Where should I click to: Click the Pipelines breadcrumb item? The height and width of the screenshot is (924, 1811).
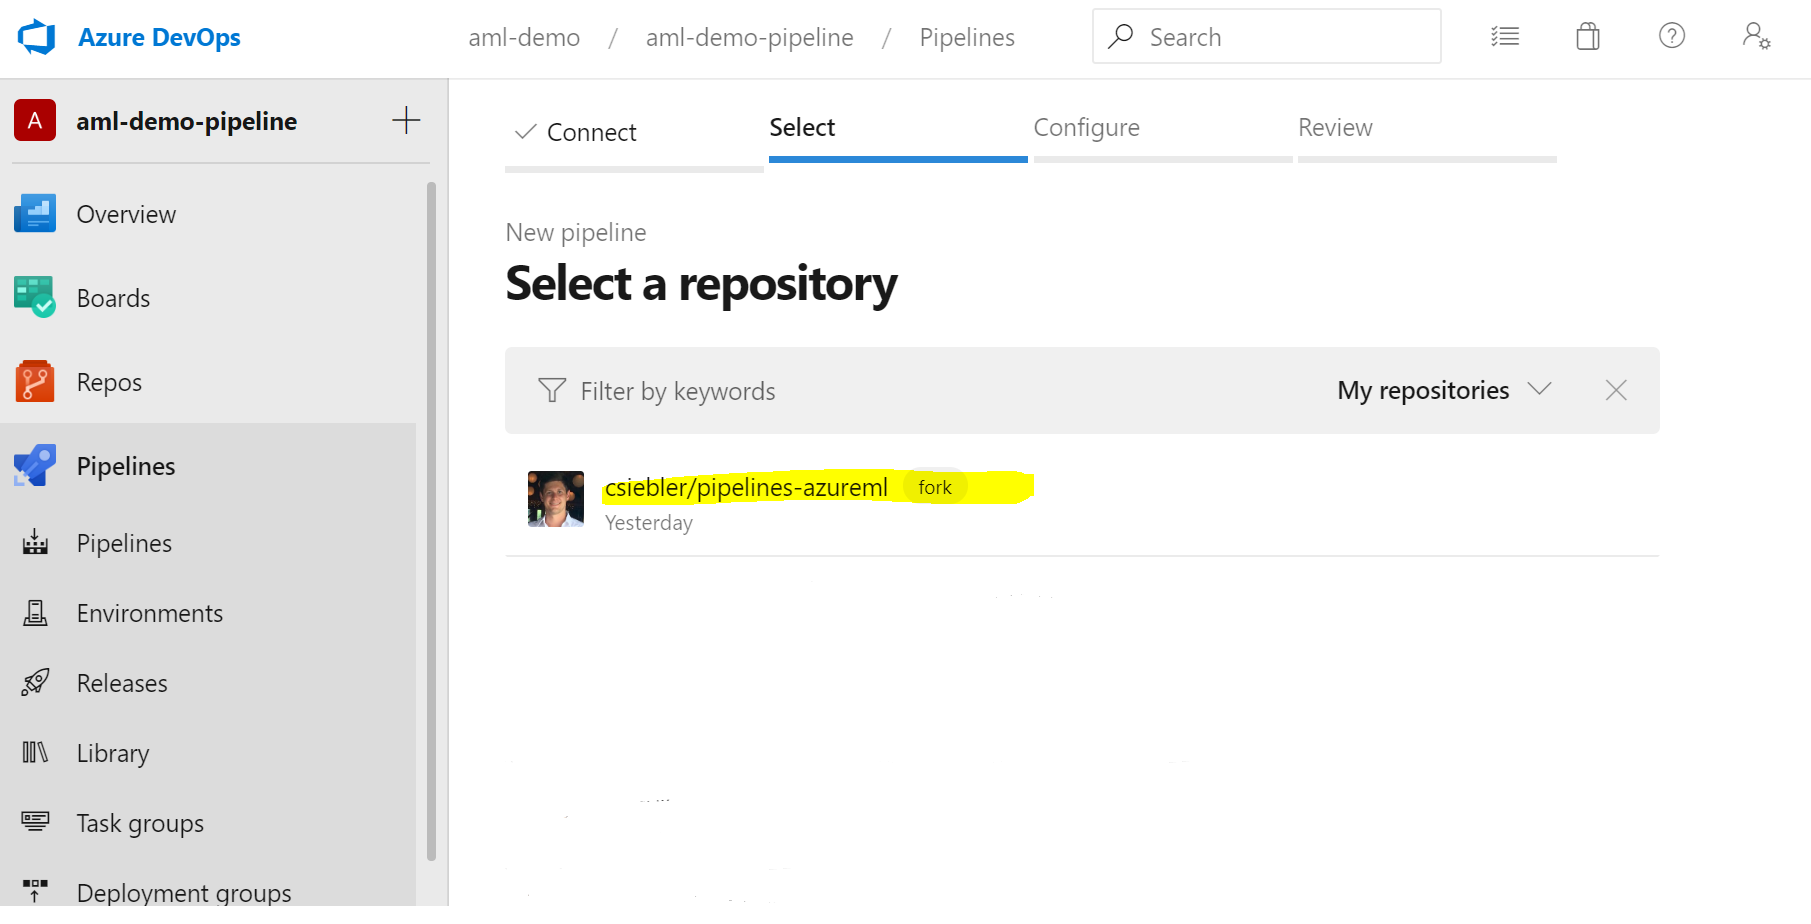967,38
